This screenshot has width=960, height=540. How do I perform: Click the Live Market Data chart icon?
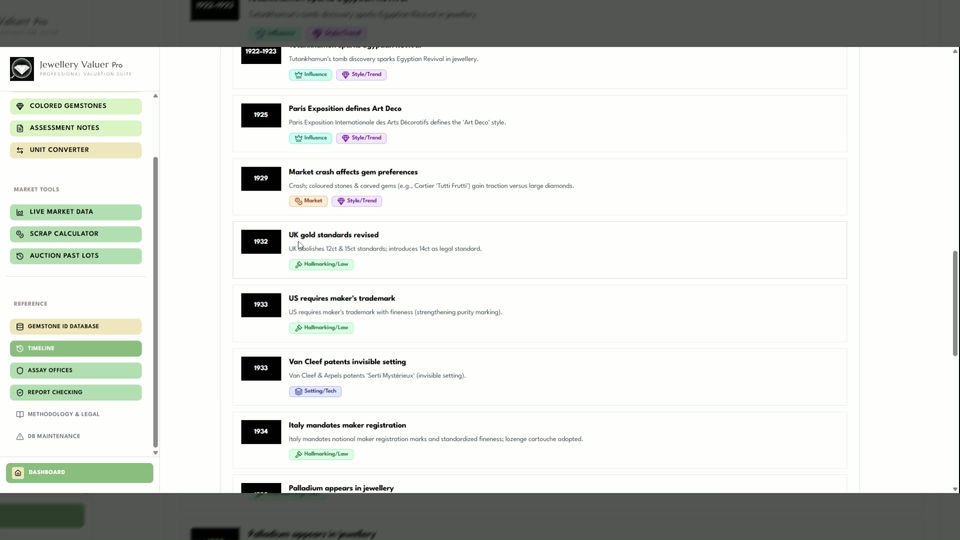click(x=20, y=212)
